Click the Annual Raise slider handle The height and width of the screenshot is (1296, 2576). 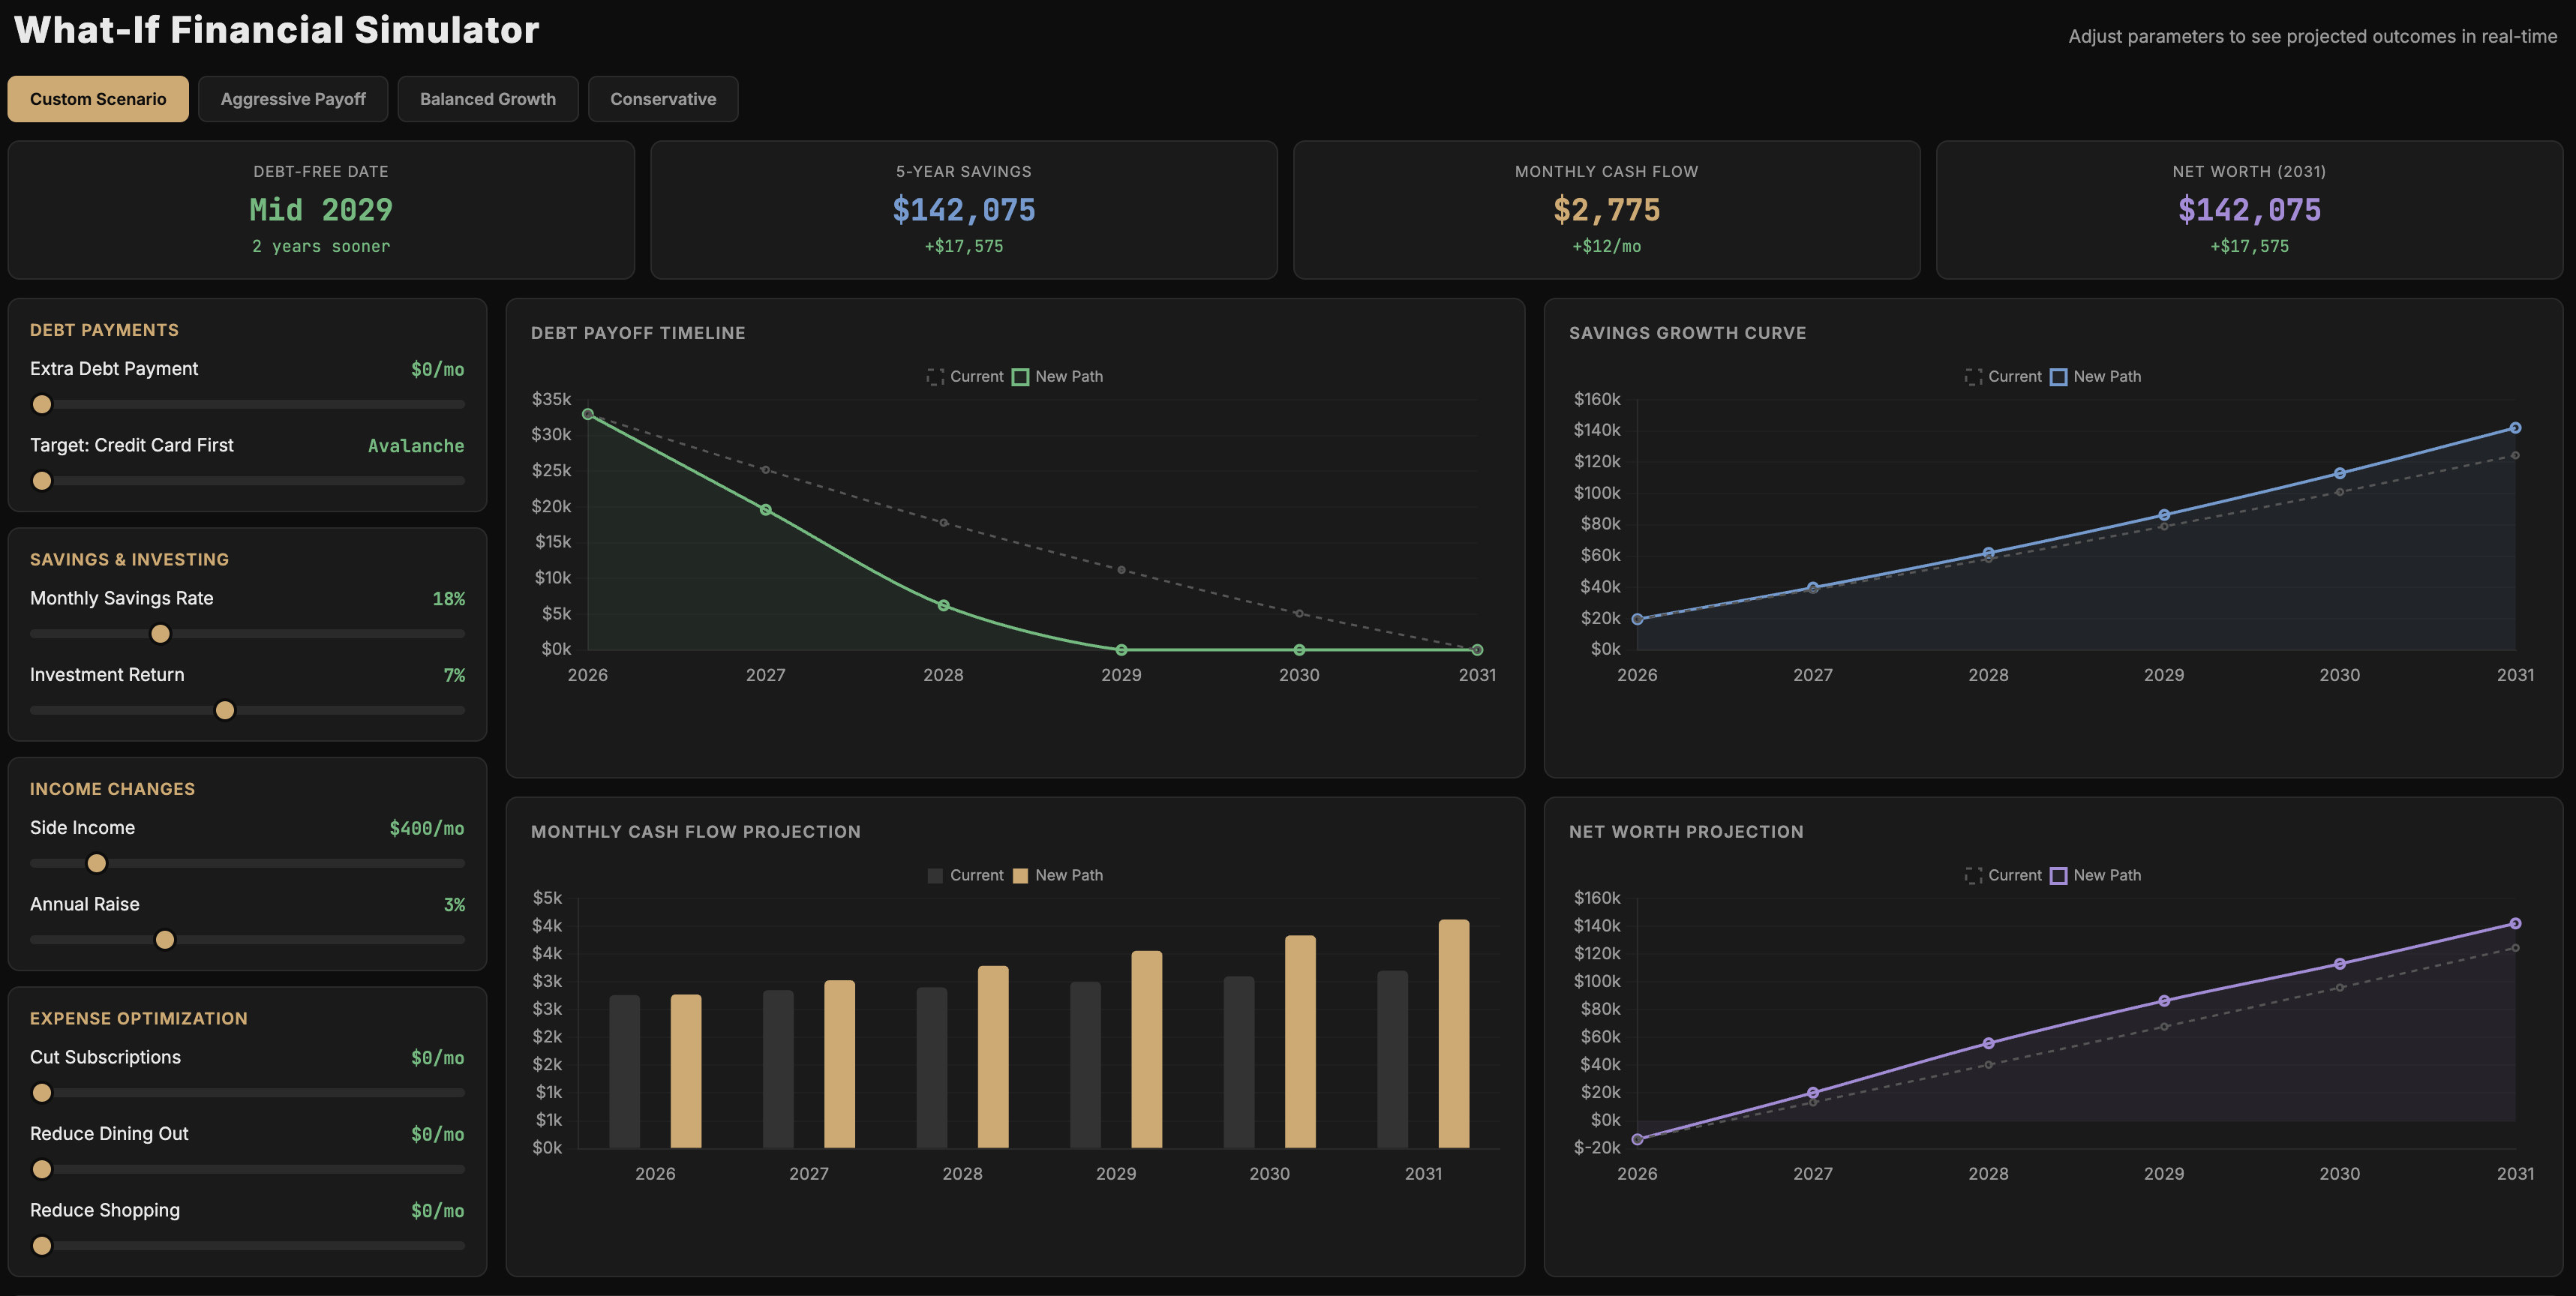(x=164, y=939)
